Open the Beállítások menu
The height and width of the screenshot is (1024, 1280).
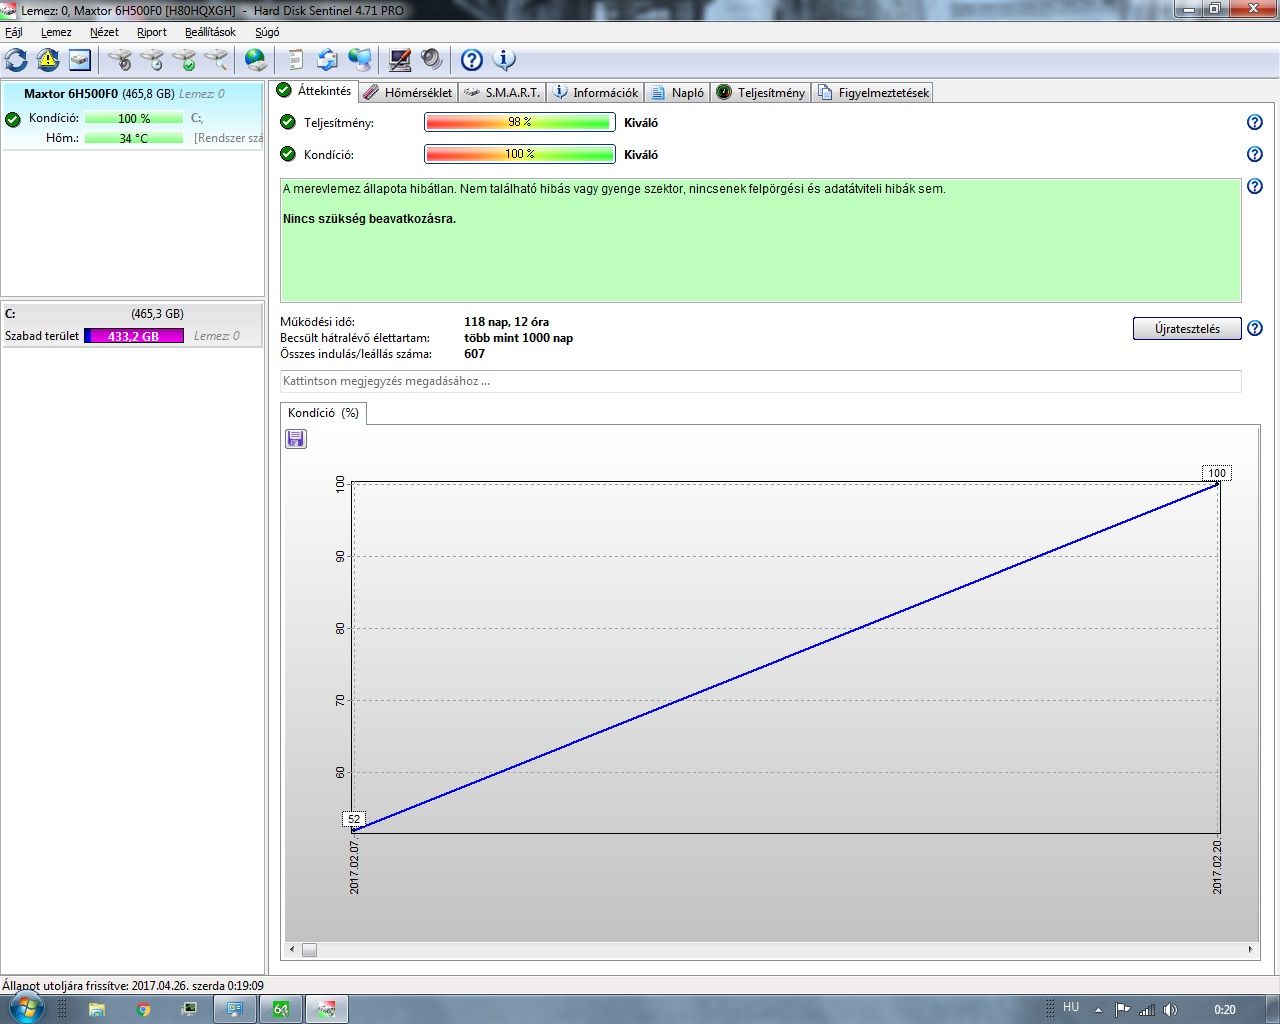click(x=210, y=32)
